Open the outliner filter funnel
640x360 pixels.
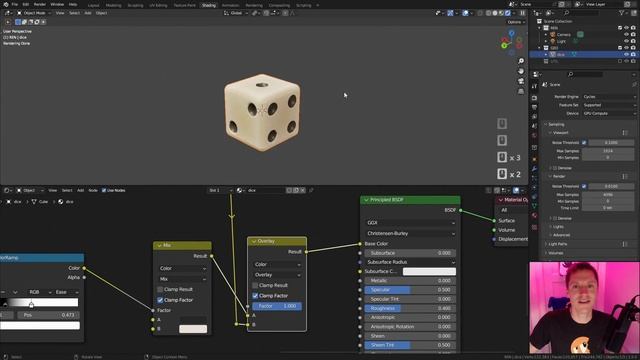[622, 13]
